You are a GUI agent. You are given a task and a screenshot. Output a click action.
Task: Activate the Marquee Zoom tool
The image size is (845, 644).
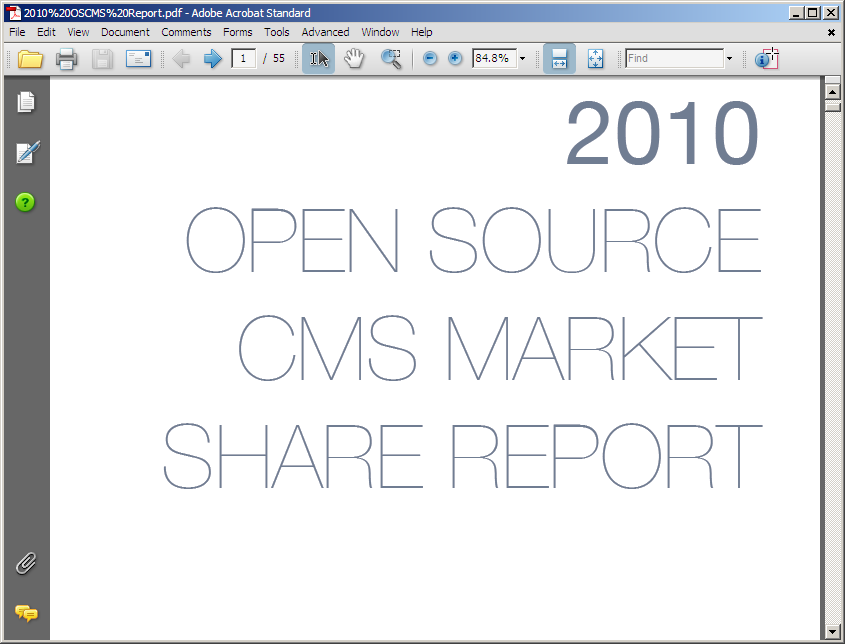(x=391, y=59)
